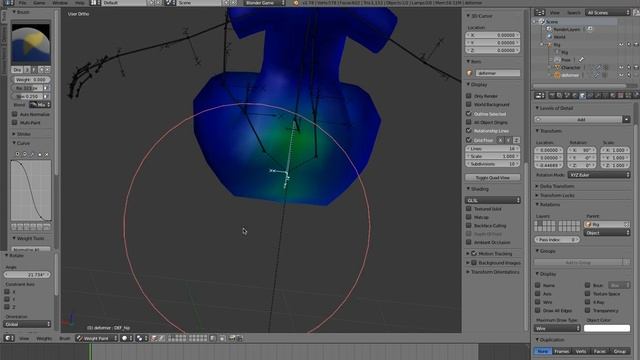
Task: Open the viewport shading mode selector
Action: tap(127, 338)
